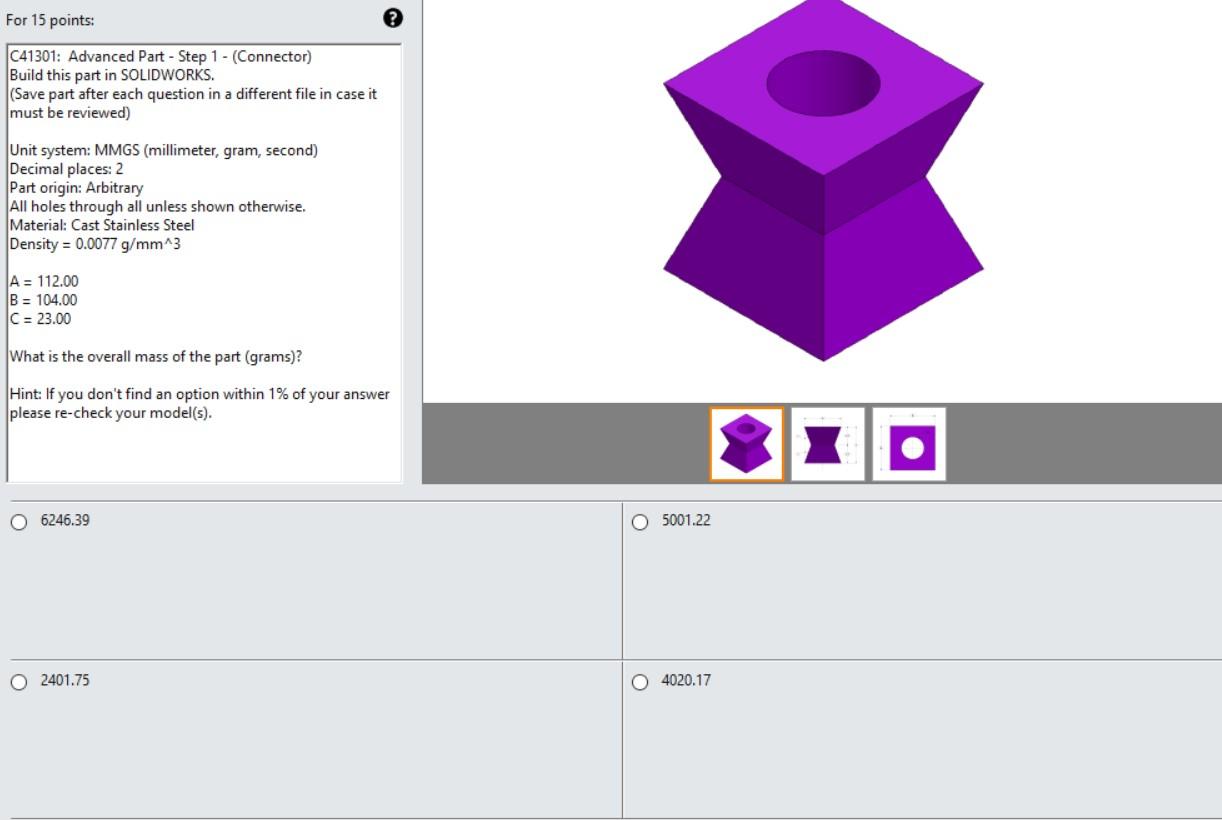Display the circular hole plan view icon
The width and height of the screenshot is (1222, 820).
coord(908,444)
